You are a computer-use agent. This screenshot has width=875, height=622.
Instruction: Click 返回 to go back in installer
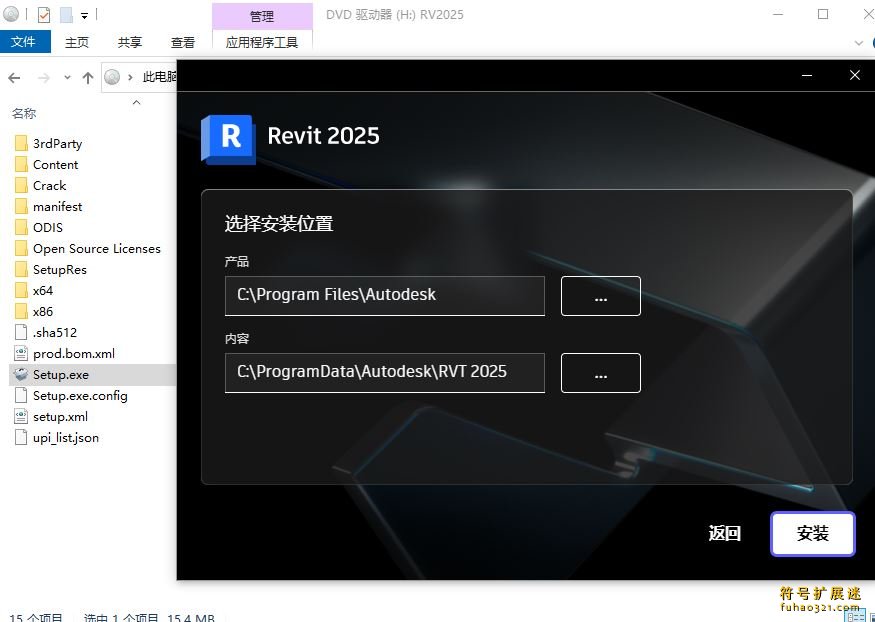pos(724,533)
